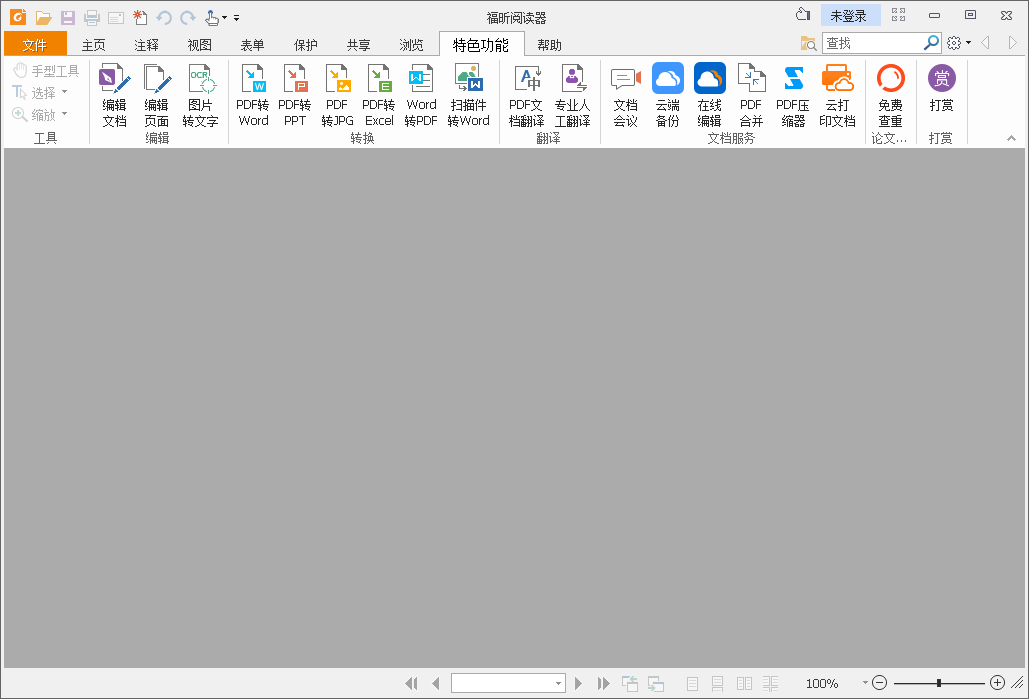Start PDF转JPG conversion
The image size is (1029, 699).
(337, 96)
